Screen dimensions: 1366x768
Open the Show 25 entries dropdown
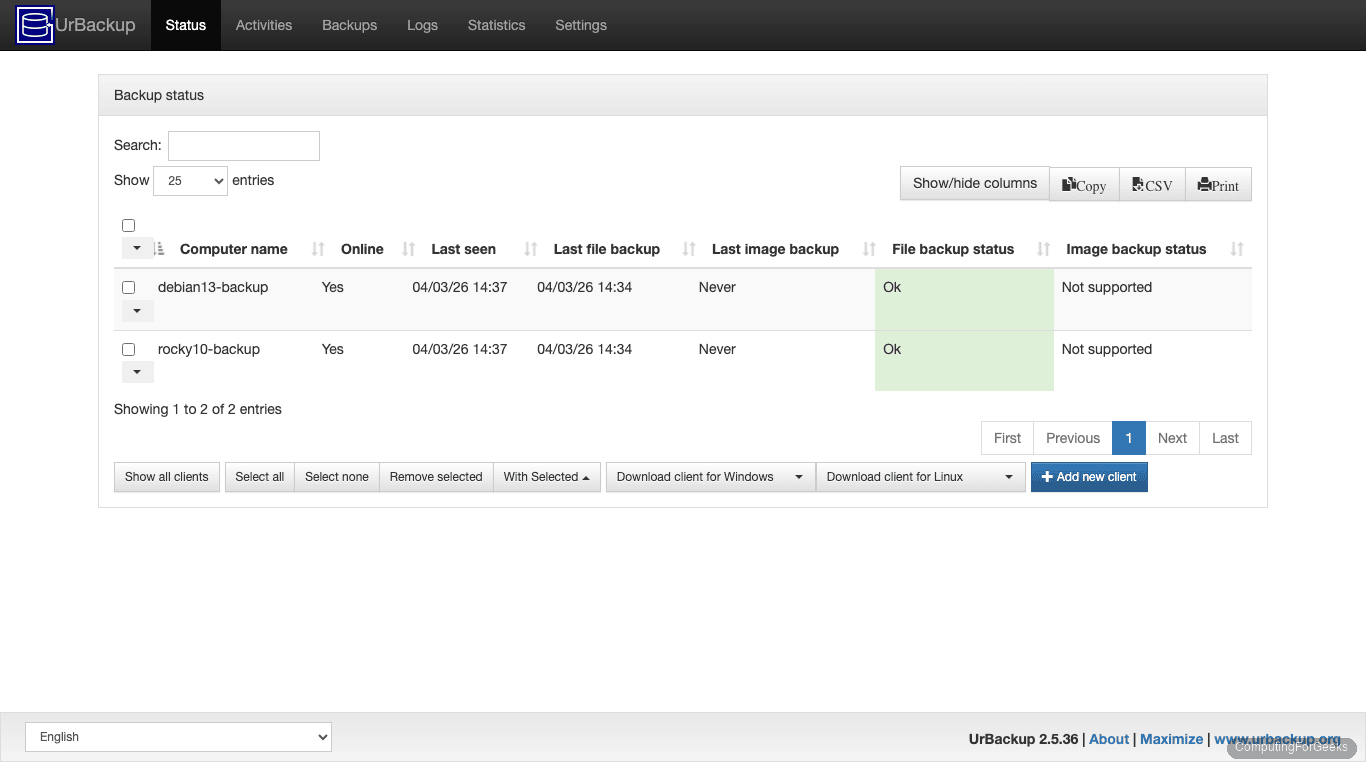click(x=190, y=180)
